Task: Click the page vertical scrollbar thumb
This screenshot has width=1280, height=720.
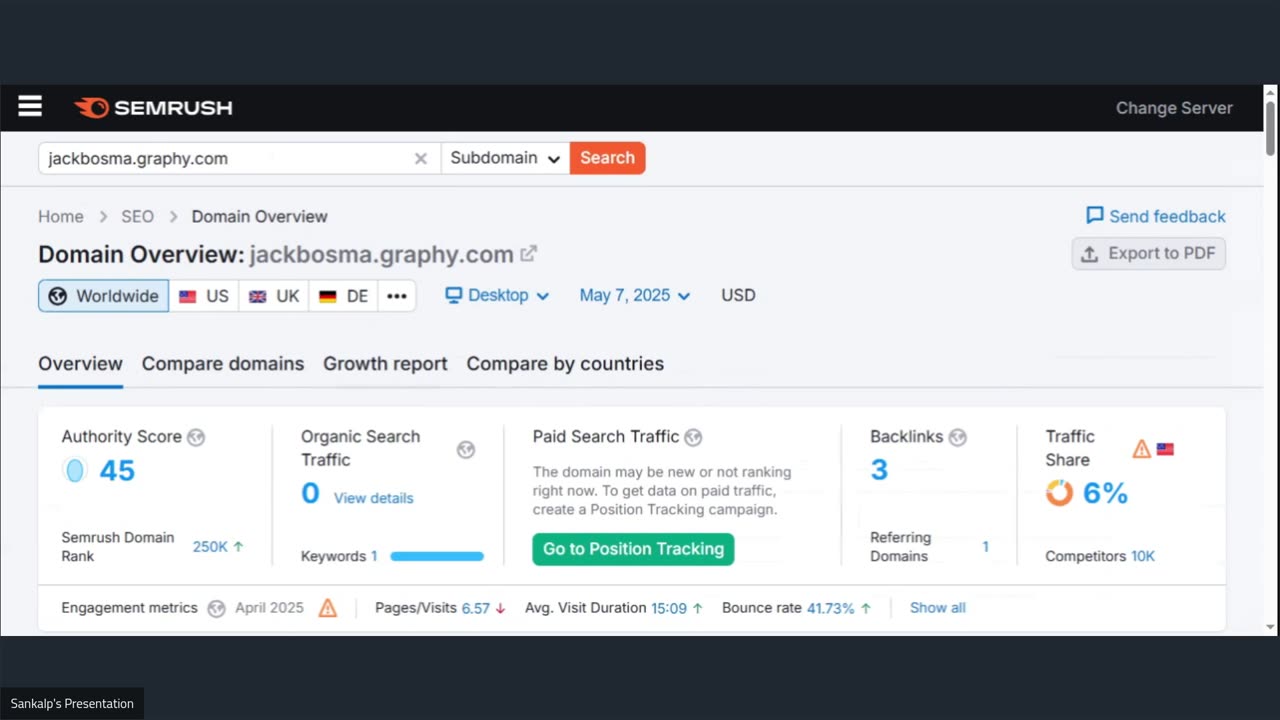Action: [x=1271, y=128]
